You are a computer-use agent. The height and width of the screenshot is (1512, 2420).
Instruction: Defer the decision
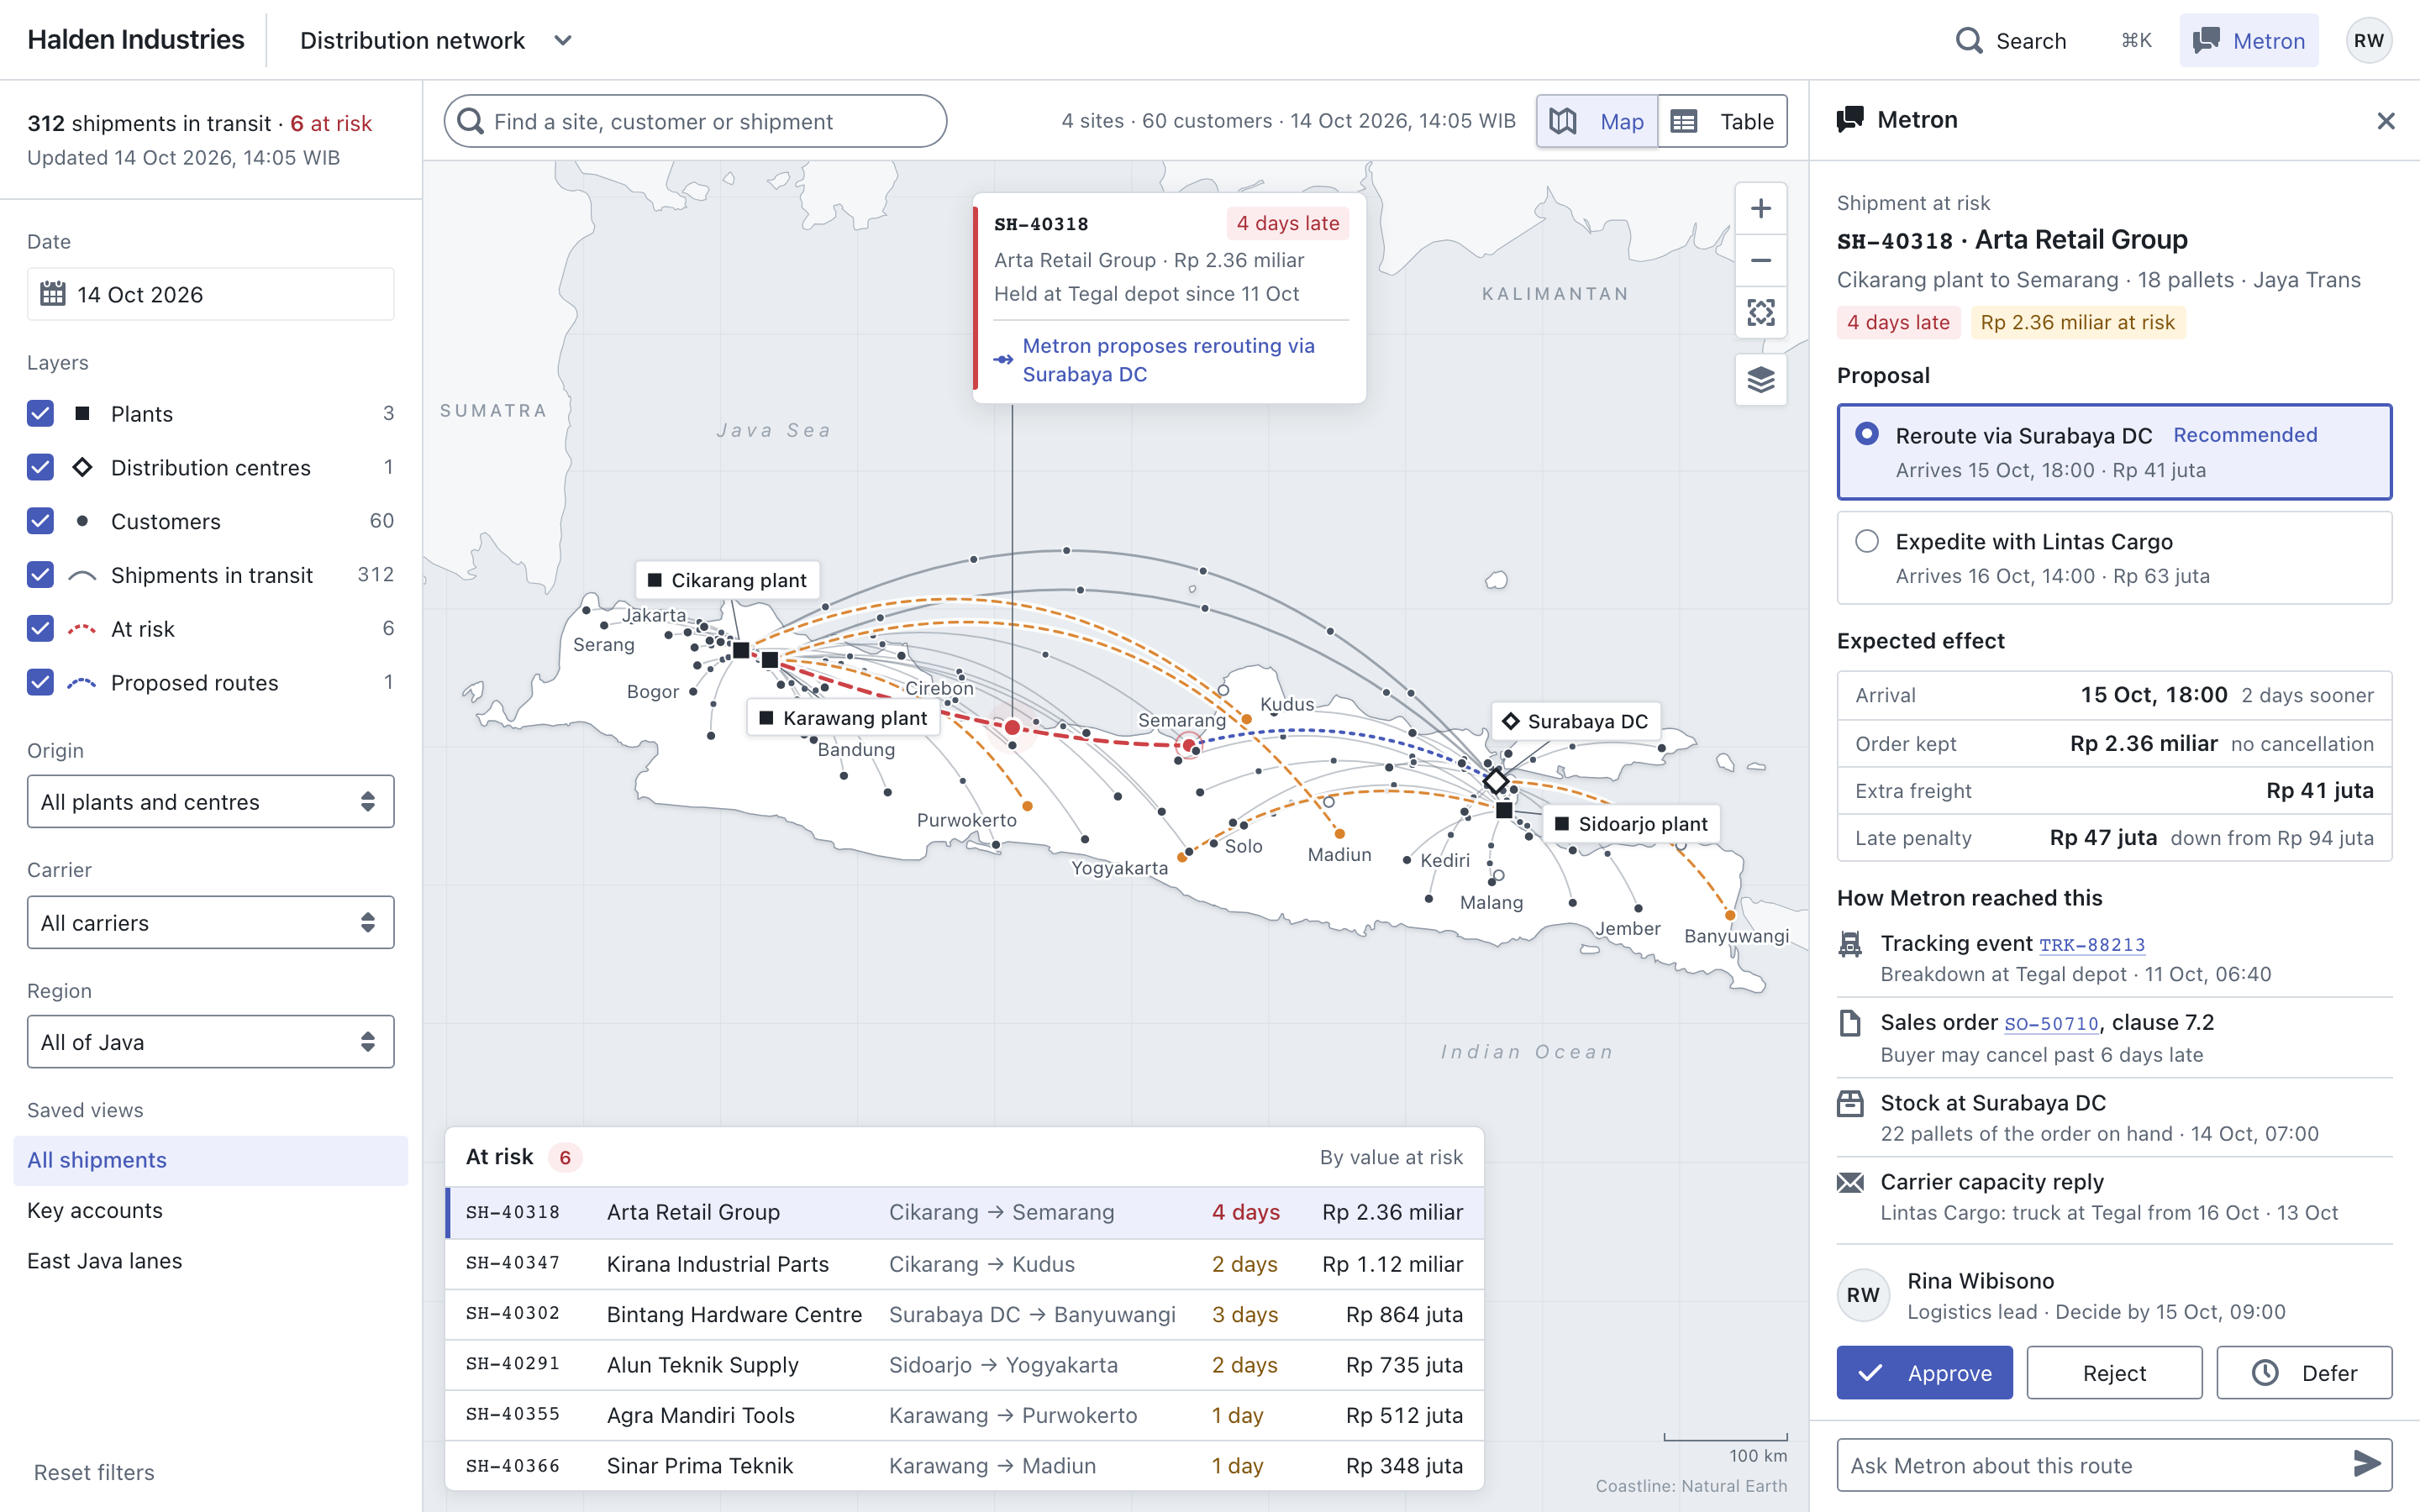pos(2304,1373)
